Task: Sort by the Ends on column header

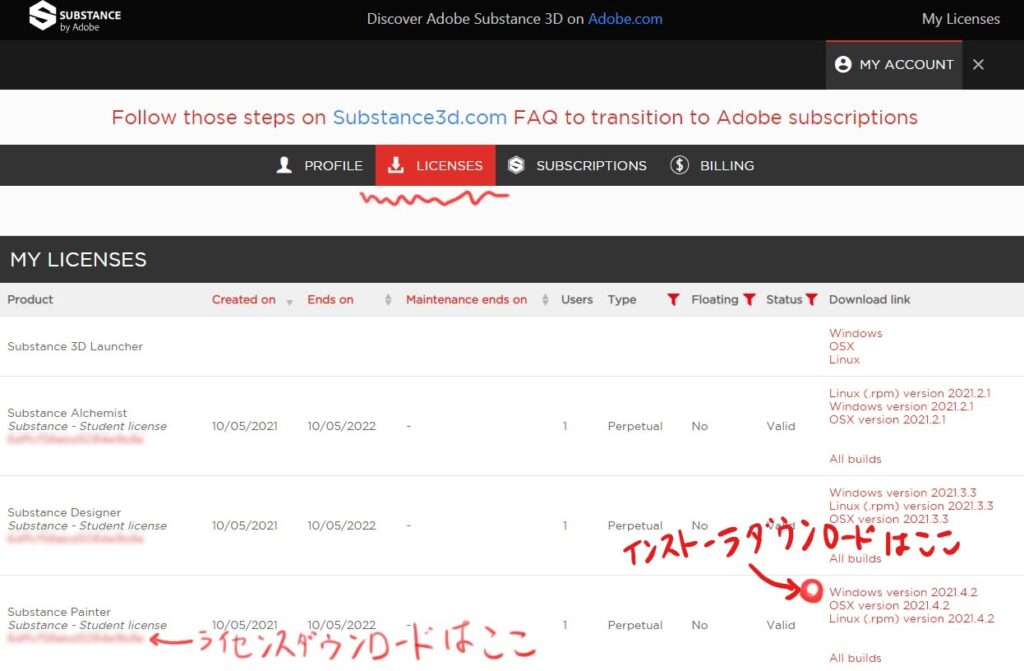Action: coord(330,300)
